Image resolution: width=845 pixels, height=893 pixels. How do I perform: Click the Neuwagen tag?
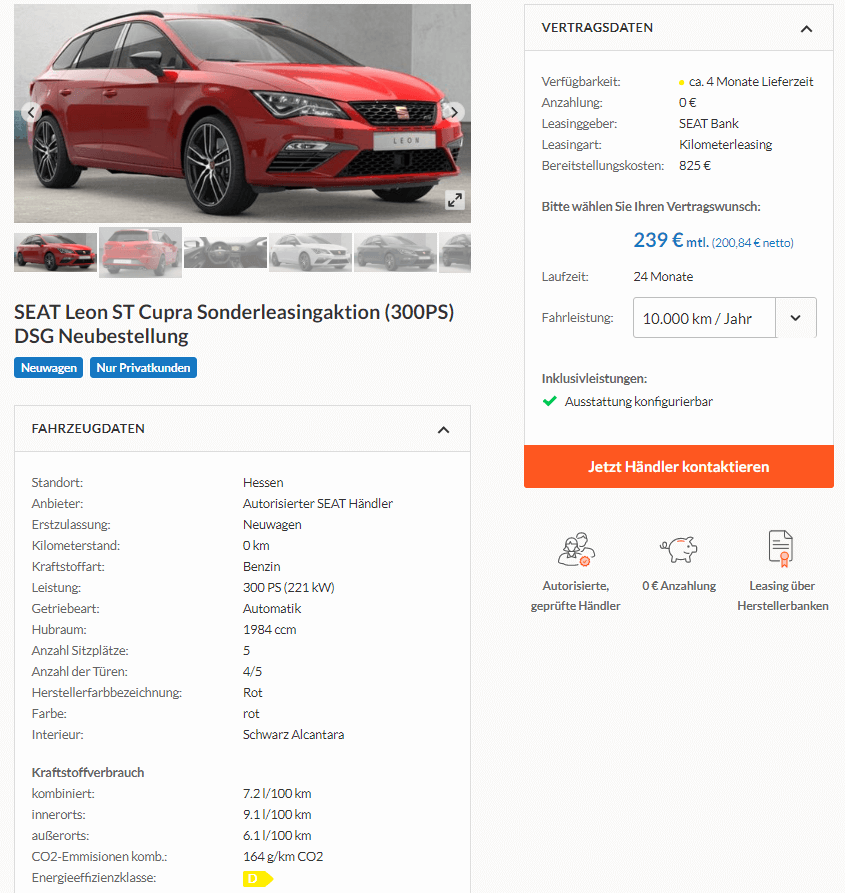coord(48,368)
